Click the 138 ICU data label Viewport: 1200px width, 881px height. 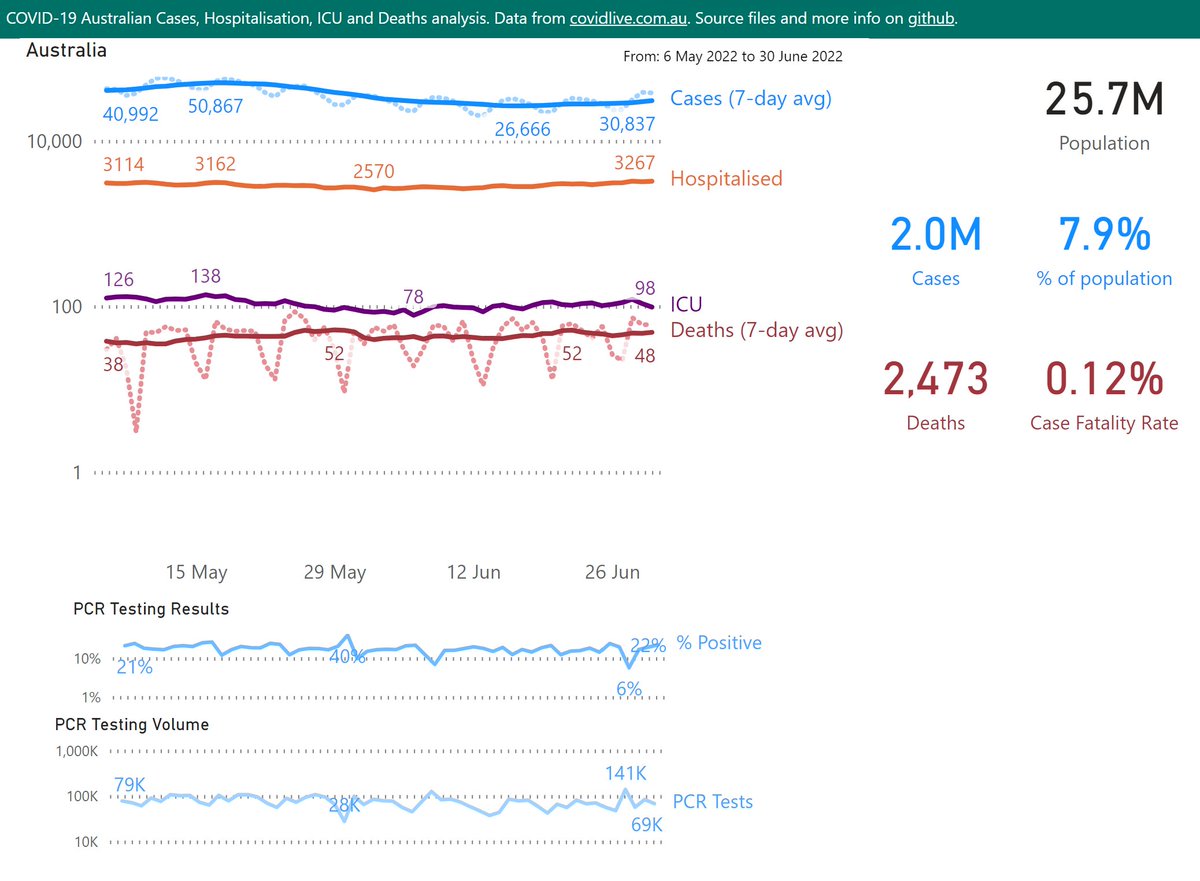point(207,276)
